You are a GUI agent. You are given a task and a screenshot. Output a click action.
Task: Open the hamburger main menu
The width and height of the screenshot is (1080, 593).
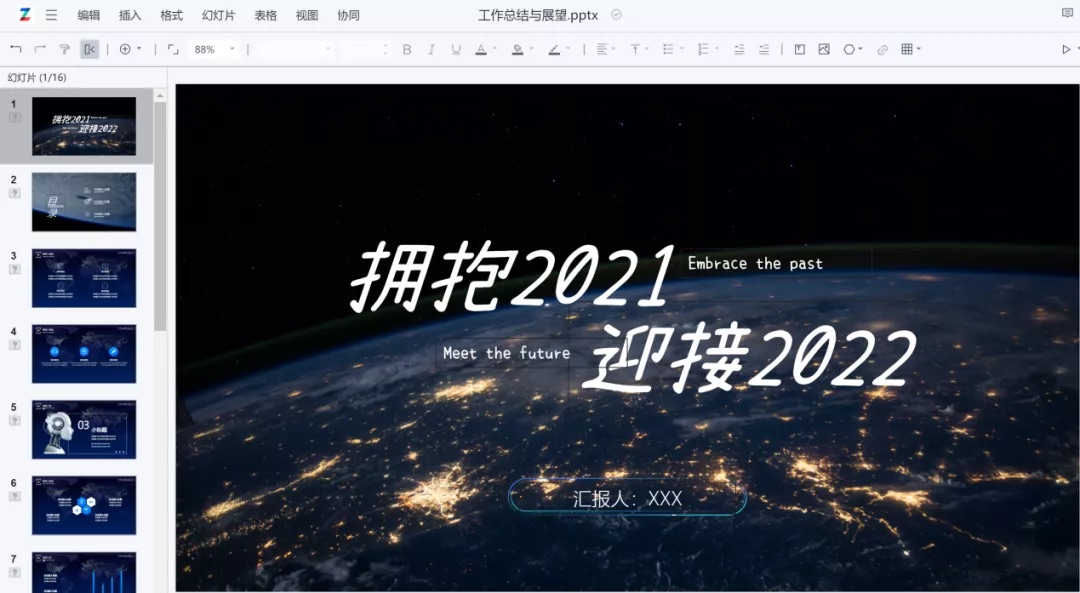point(52,15)
